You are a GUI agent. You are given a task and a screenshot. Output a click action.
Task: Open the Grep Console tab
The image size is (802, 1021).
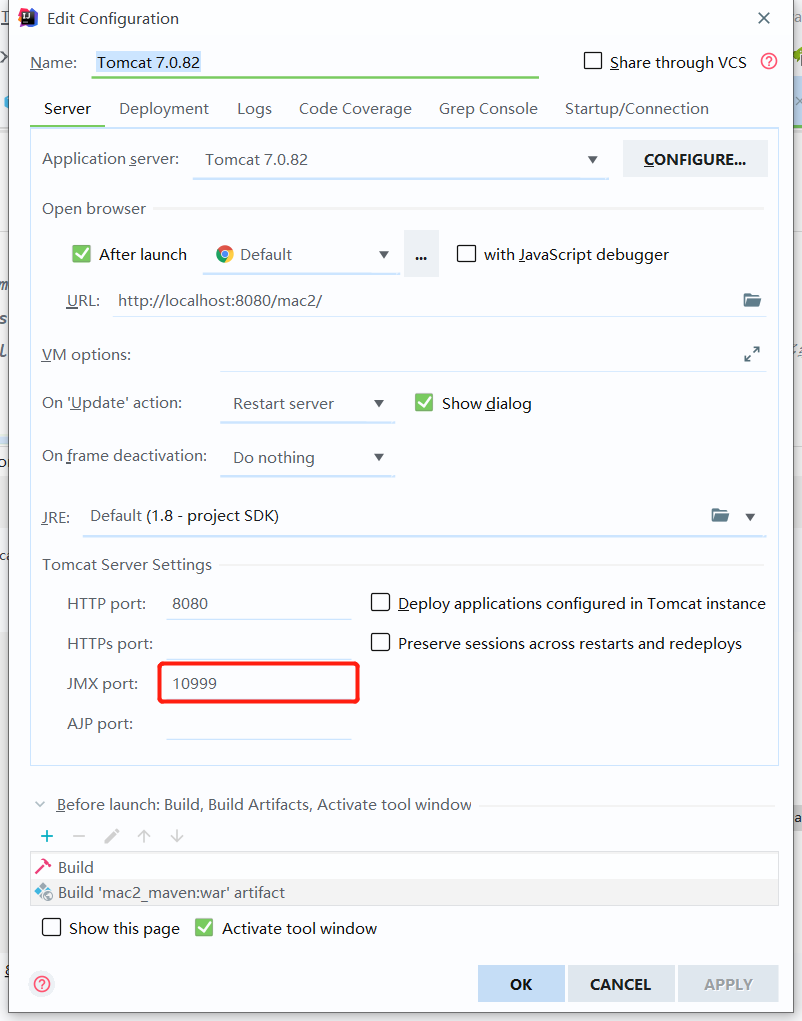click(x=488, y=109)
